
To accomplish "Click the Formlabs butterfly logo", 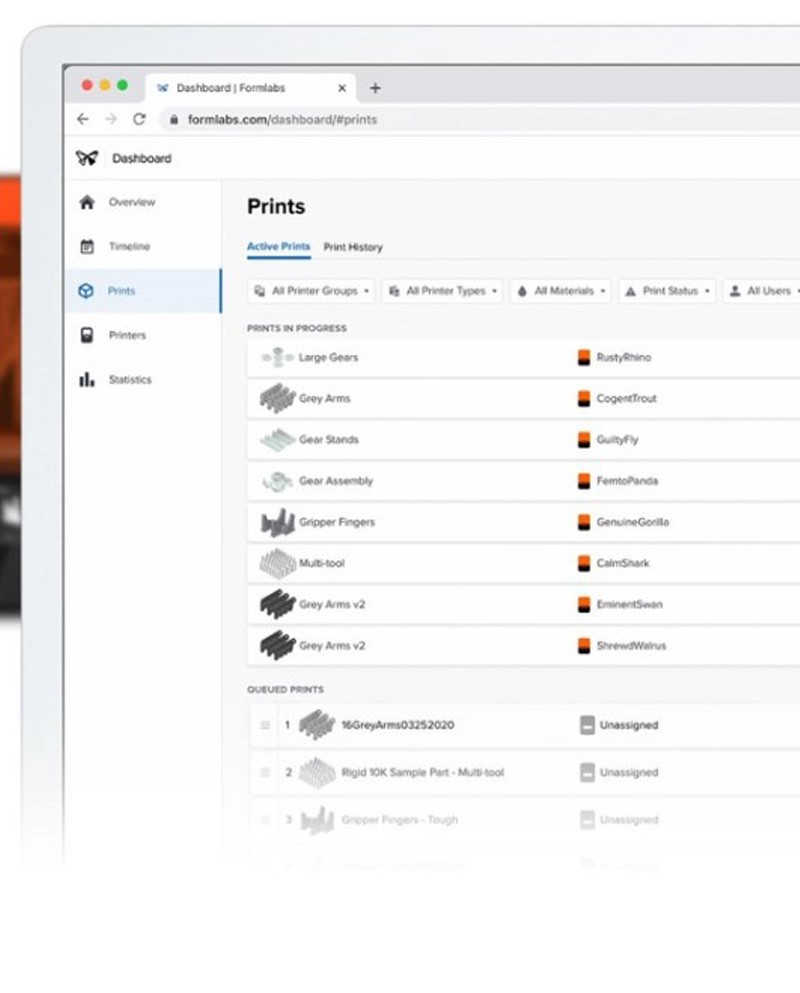I will 87,158.
